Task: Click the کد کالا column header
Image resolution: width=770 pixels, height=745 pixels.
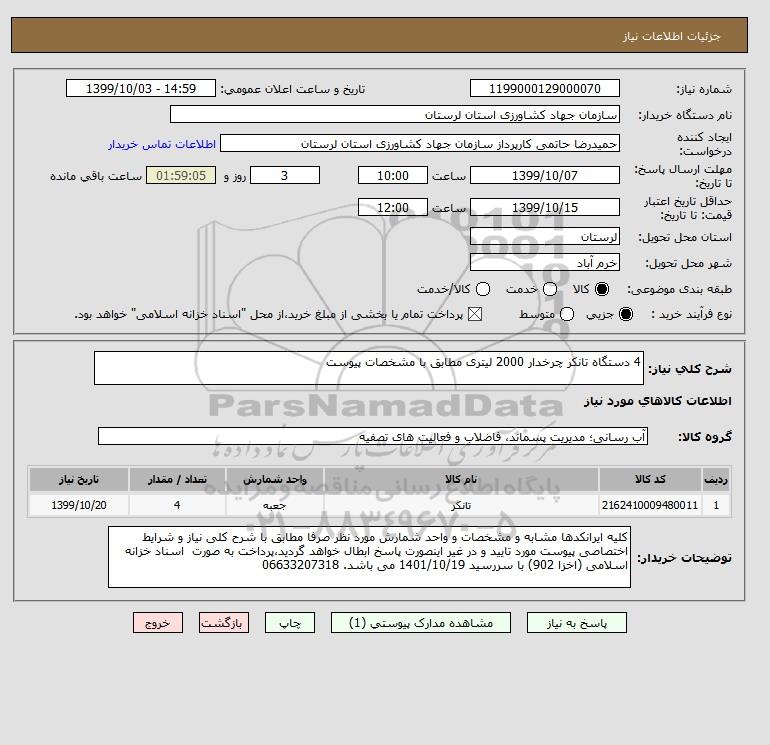Action: click(x=650, y=479)
